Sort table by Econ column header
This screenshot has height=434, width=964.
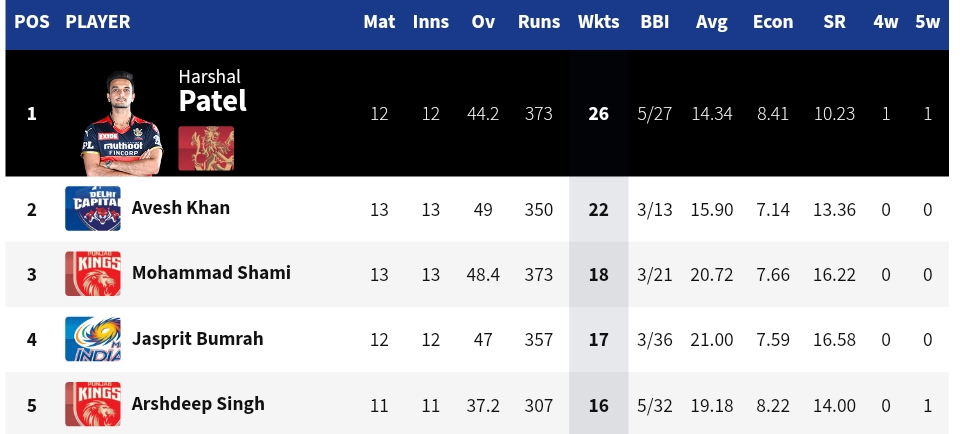tap(773, 22)
